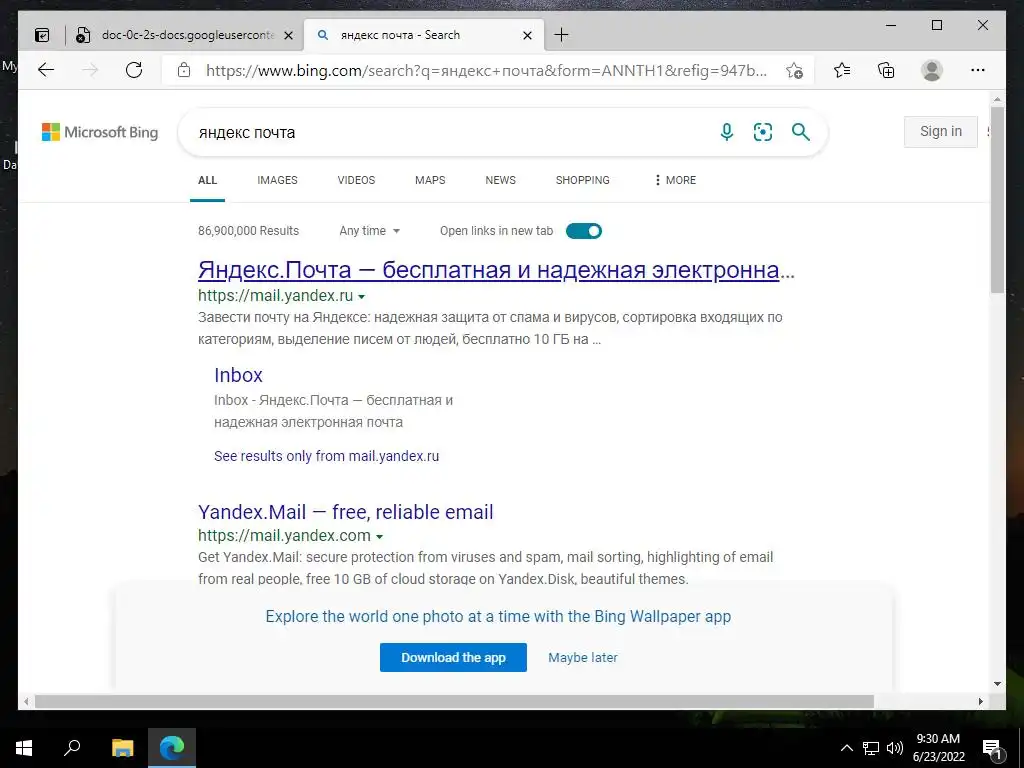Screen dimensions: 1024x768
Task: View site info via lock icon
Action: (x=184, y=70)
